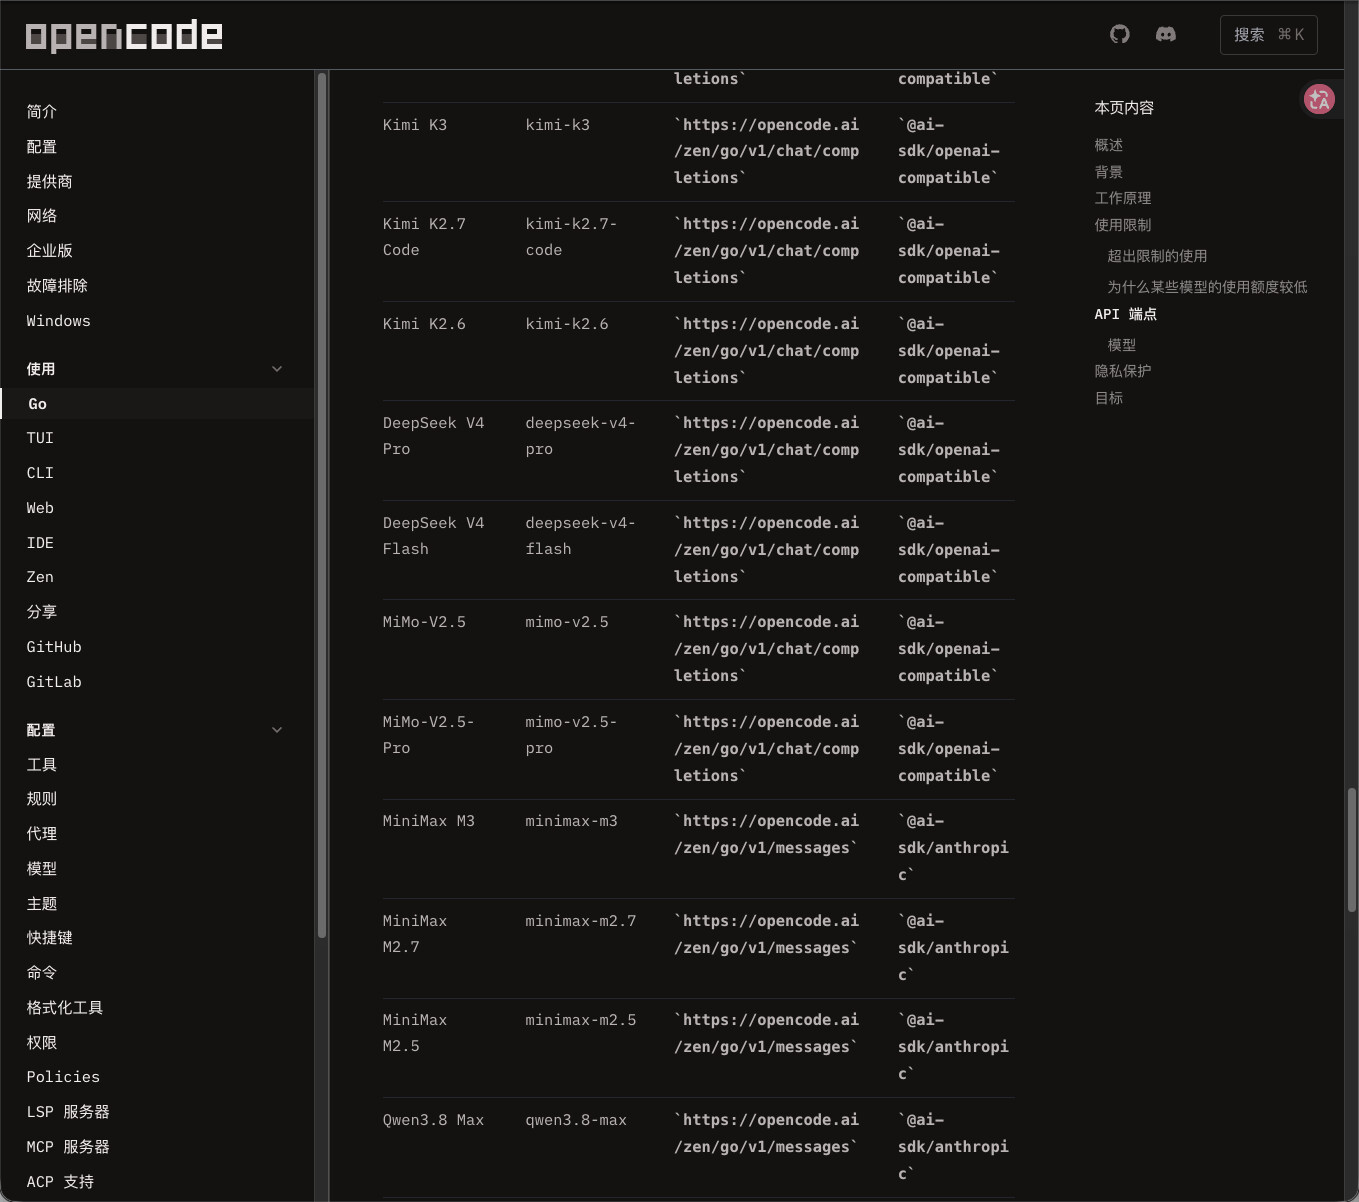Screen dimensions: 1359x1202
Task: Click the main page scrollbar thumb
Action: (1352, 850)
